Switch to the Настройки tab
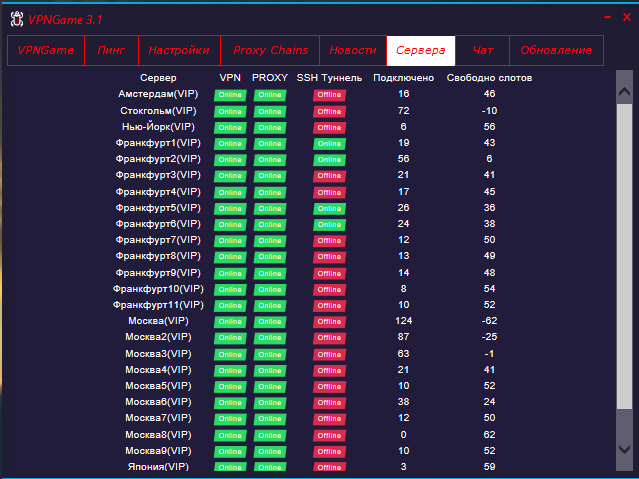 179,50
